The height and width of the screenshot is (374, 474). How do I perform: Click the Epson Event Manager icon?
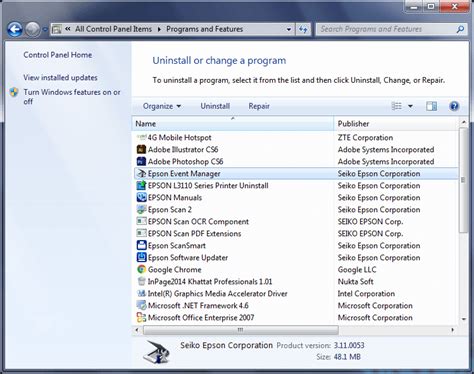coord(141,173)
